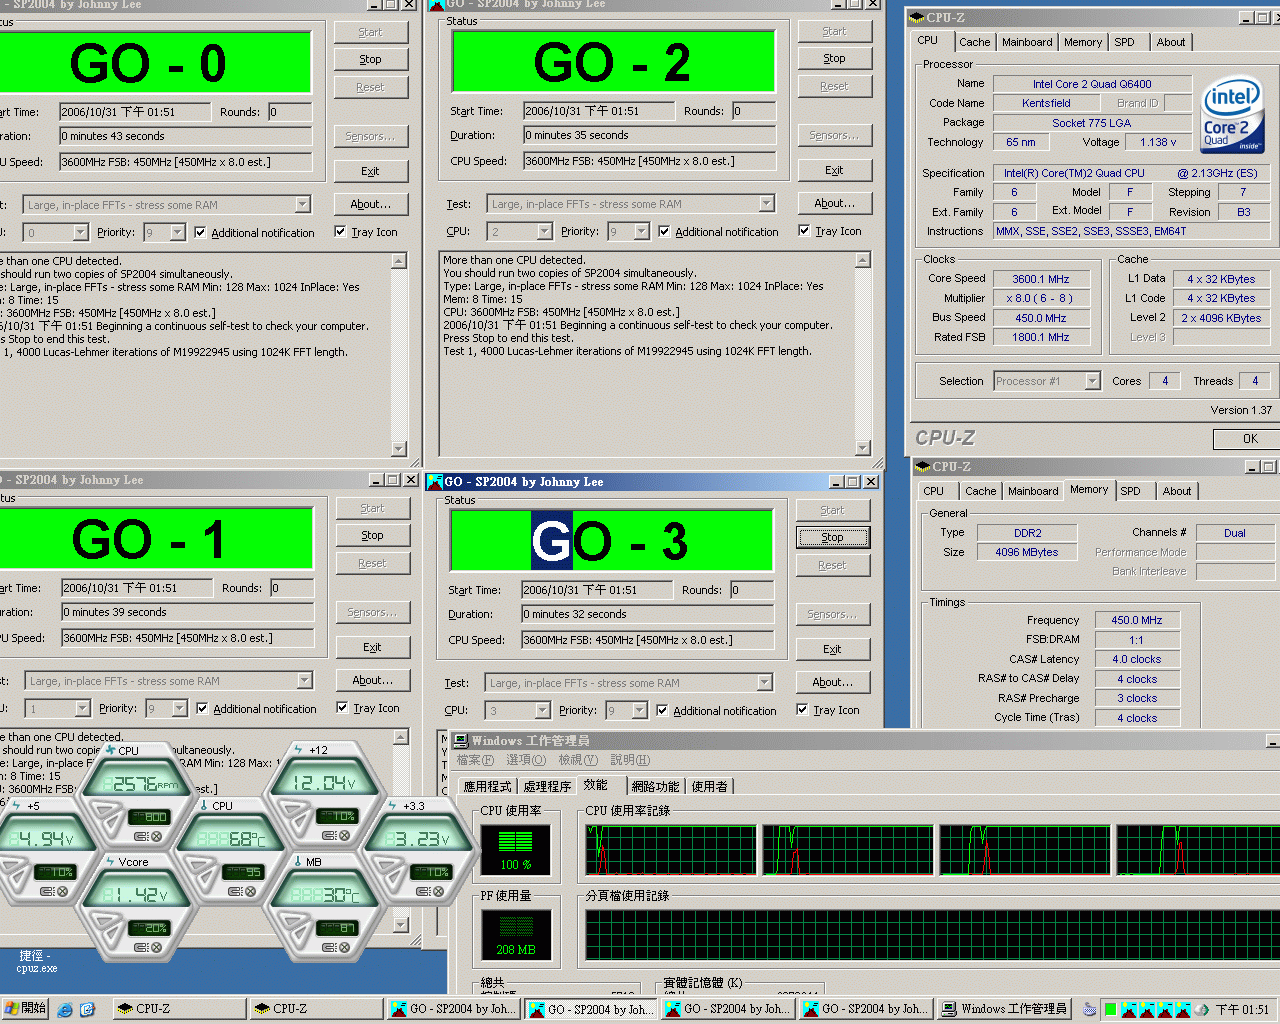Close the +5V voltage hexagon monitor
This screenshot has height=1024, width=1280.
pyautogui.click(x=61, y=891)
